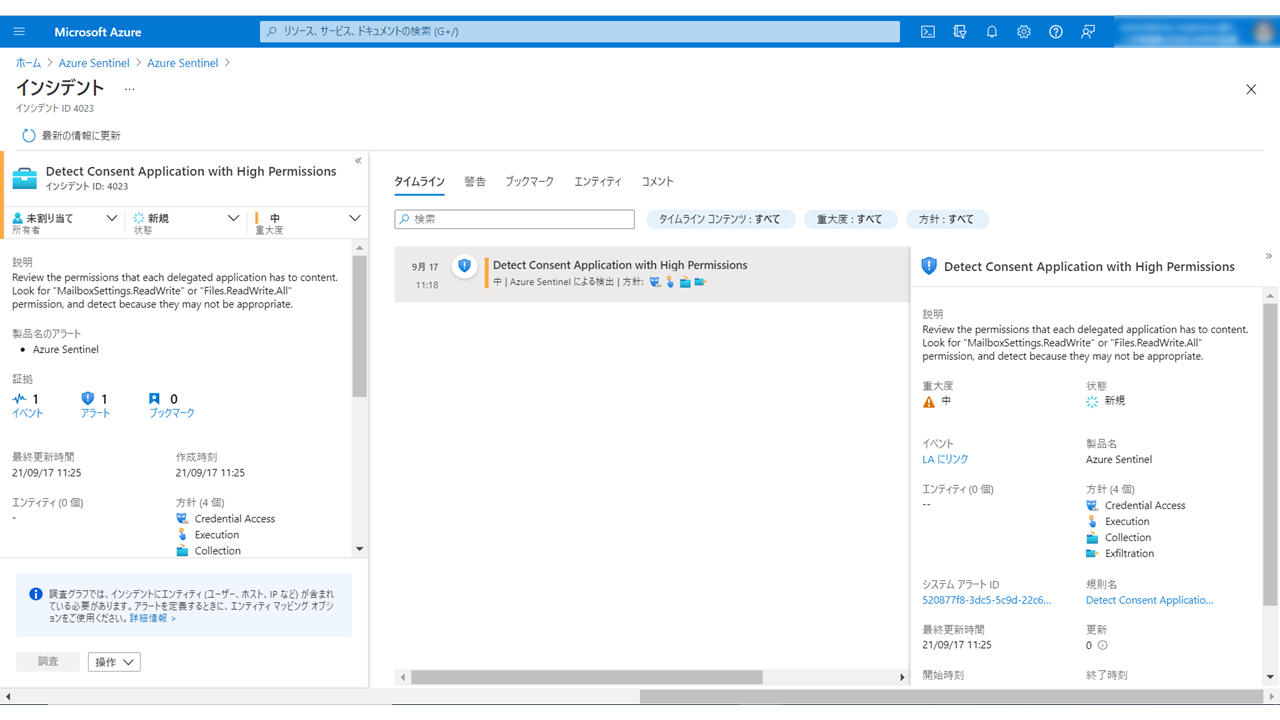Open the Azure portal hamburger menu

point(19,32)
